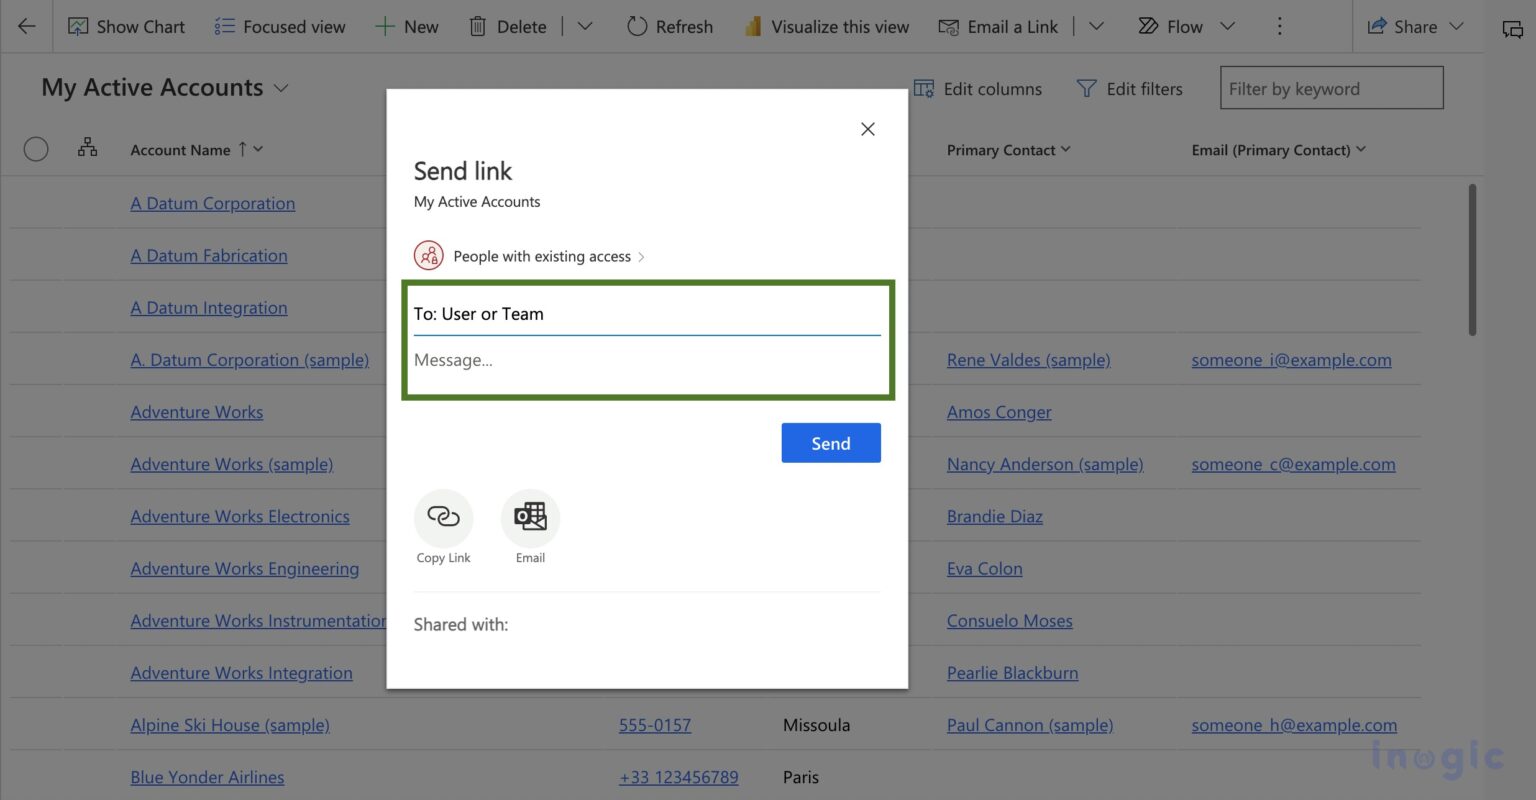Click the Email sharing icon
Viewport: 1536px width, 800px height.
pos(530,517)
